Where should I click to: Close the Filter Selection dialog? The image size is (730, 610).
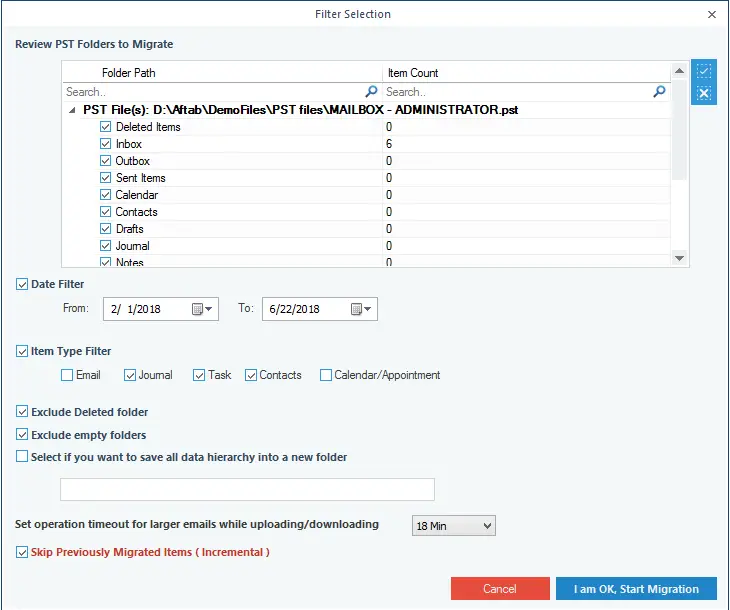(711, 14)
